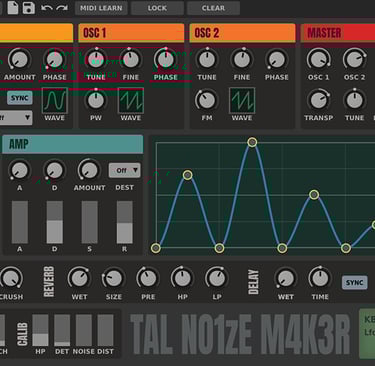Click the undo arrow icon
The image size is (375, 366).
pyautogui.click(x=46, y=8)
